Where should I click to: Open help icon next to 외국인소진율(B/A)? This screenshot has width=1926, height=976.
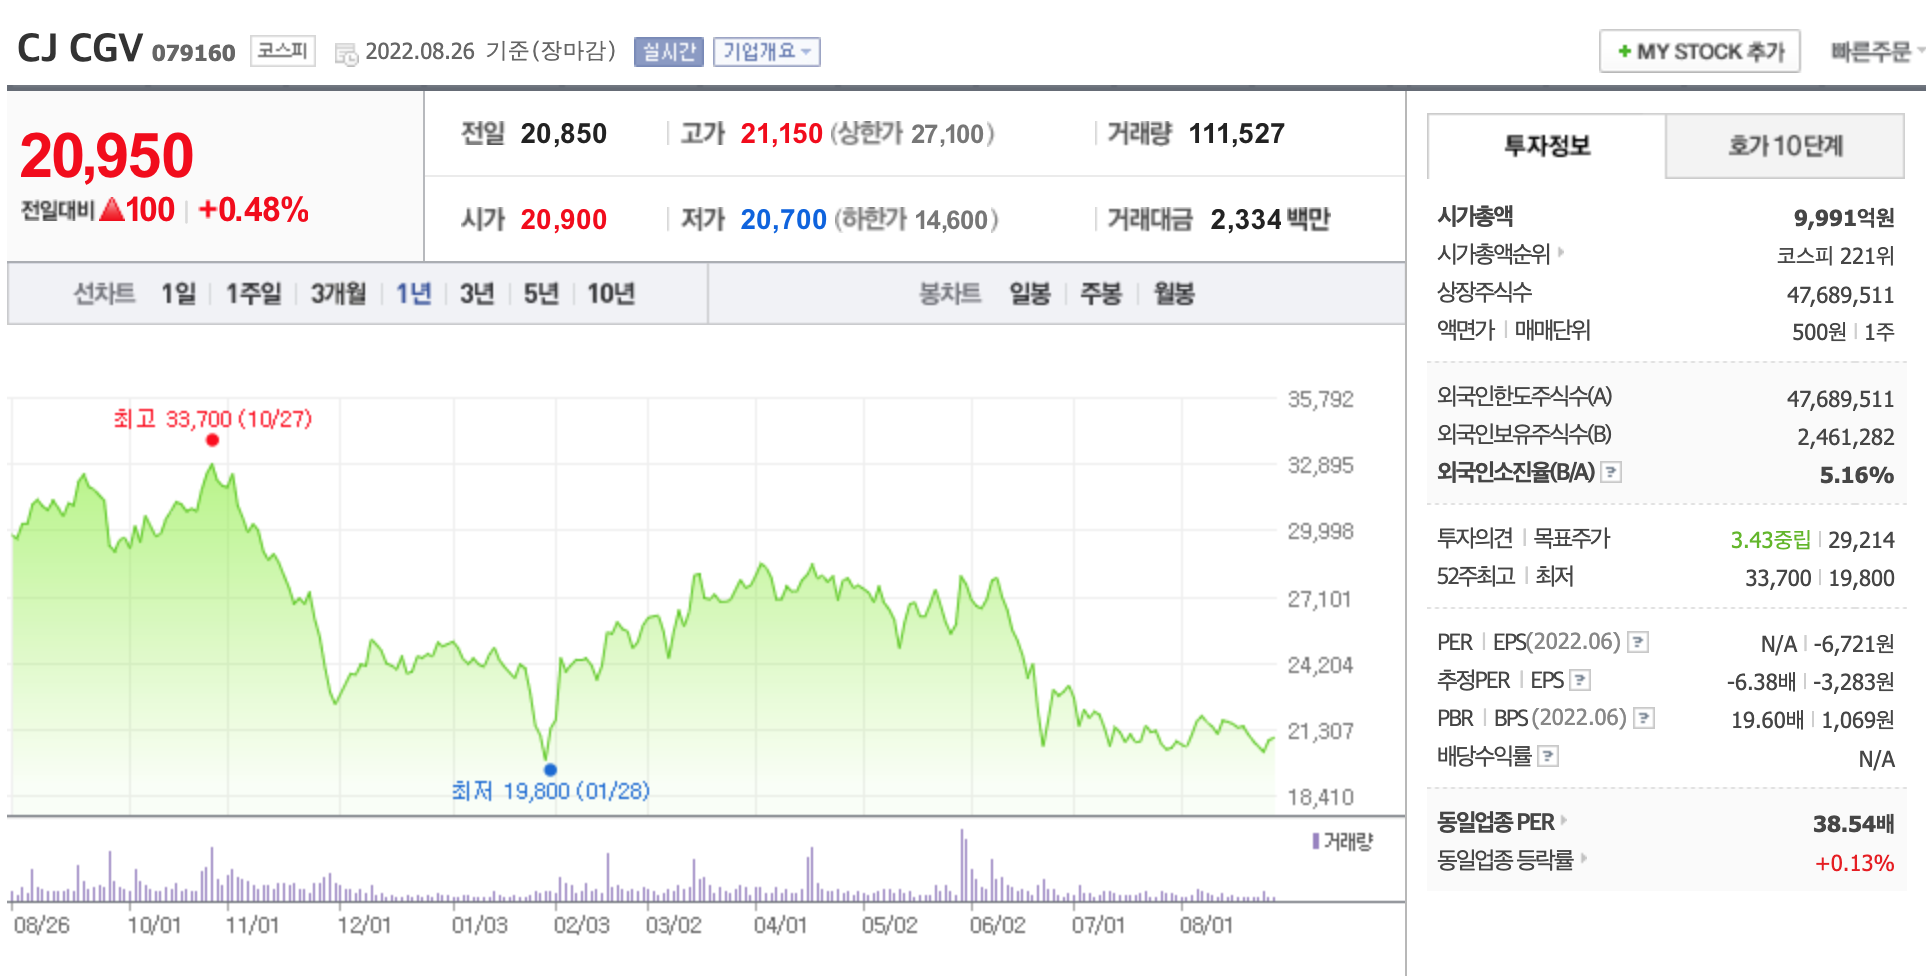[x=1611, y=472]
